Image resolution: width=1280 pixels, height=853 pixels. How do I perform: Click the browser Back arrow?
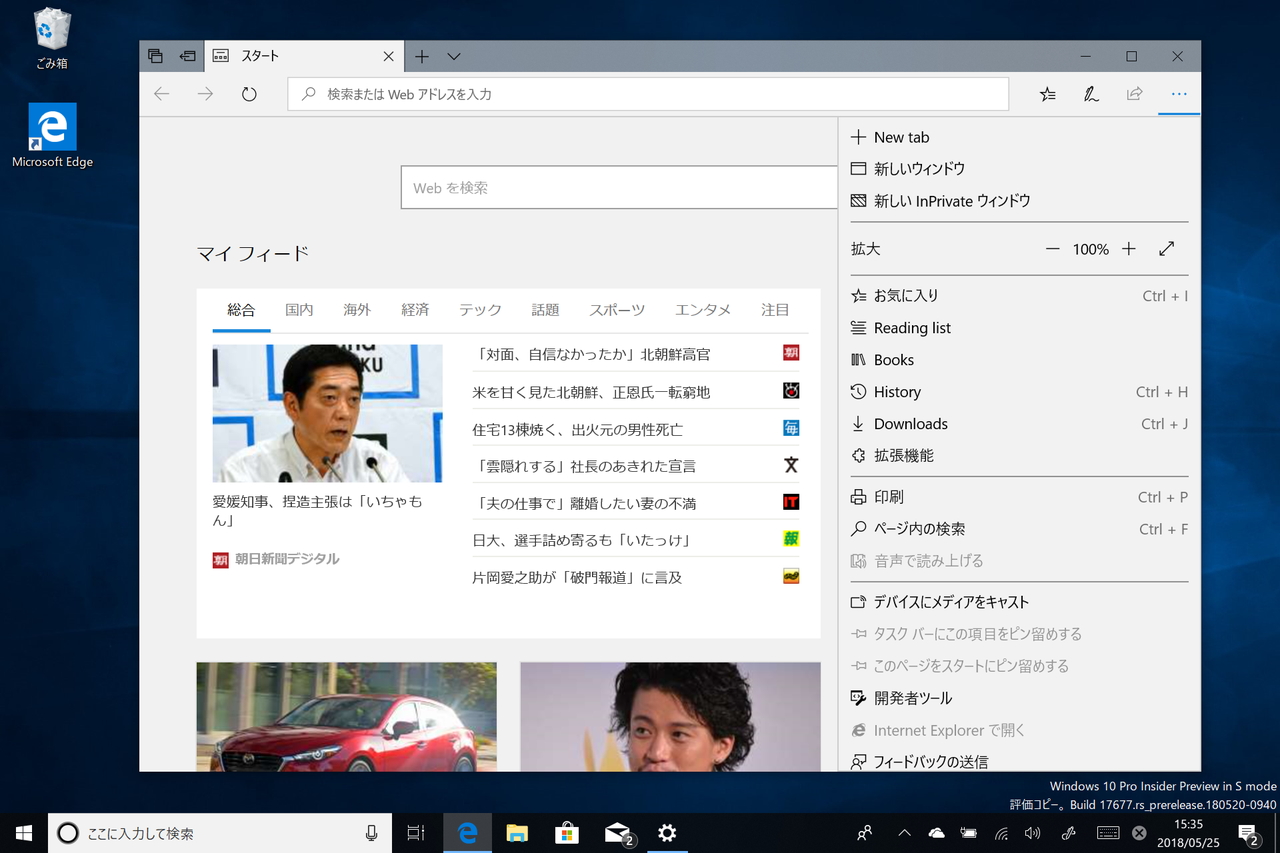pyautogui.click(x=162, y=94)
